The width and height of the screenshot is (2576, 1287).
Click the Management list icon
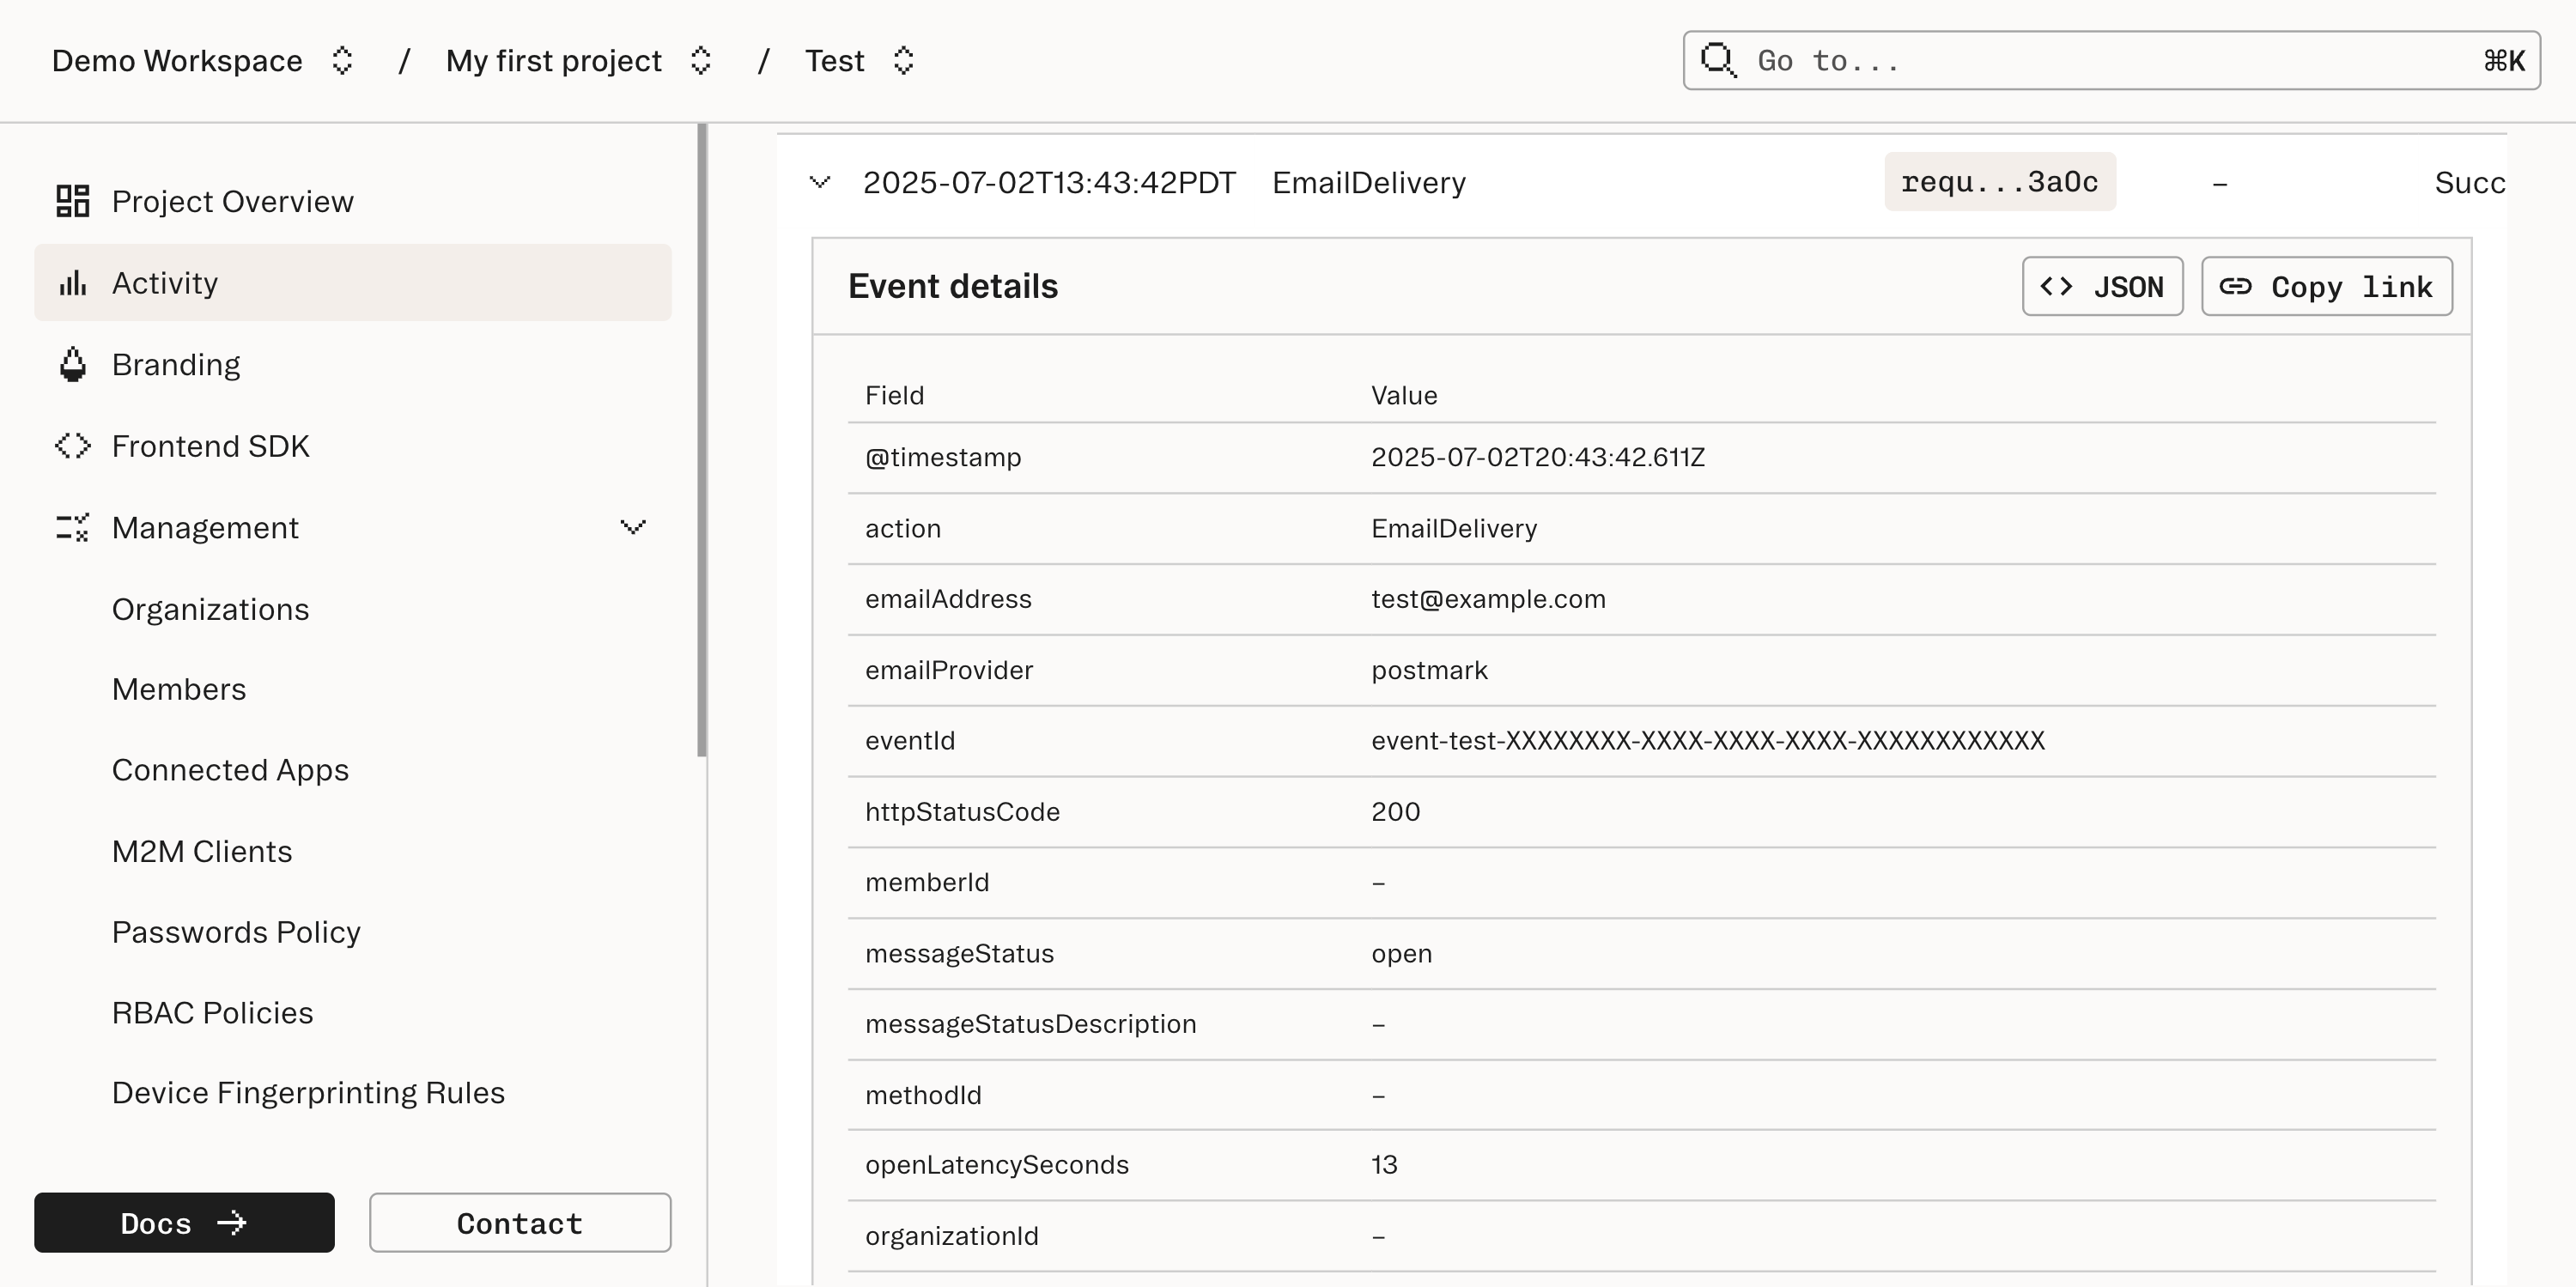[71, 527]
